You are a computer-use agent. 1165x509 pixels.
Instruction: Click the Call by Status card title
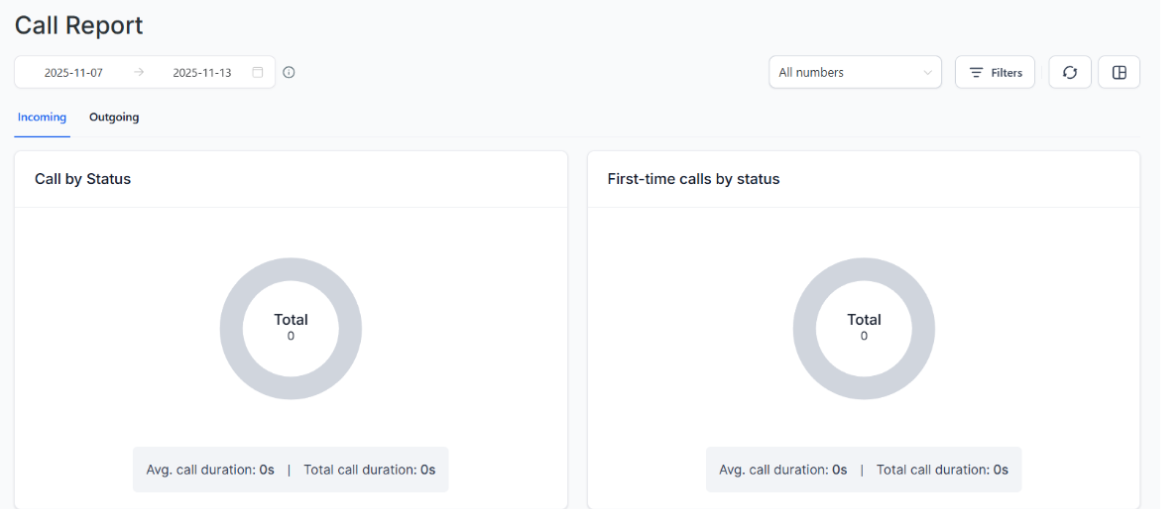(83, 179)
